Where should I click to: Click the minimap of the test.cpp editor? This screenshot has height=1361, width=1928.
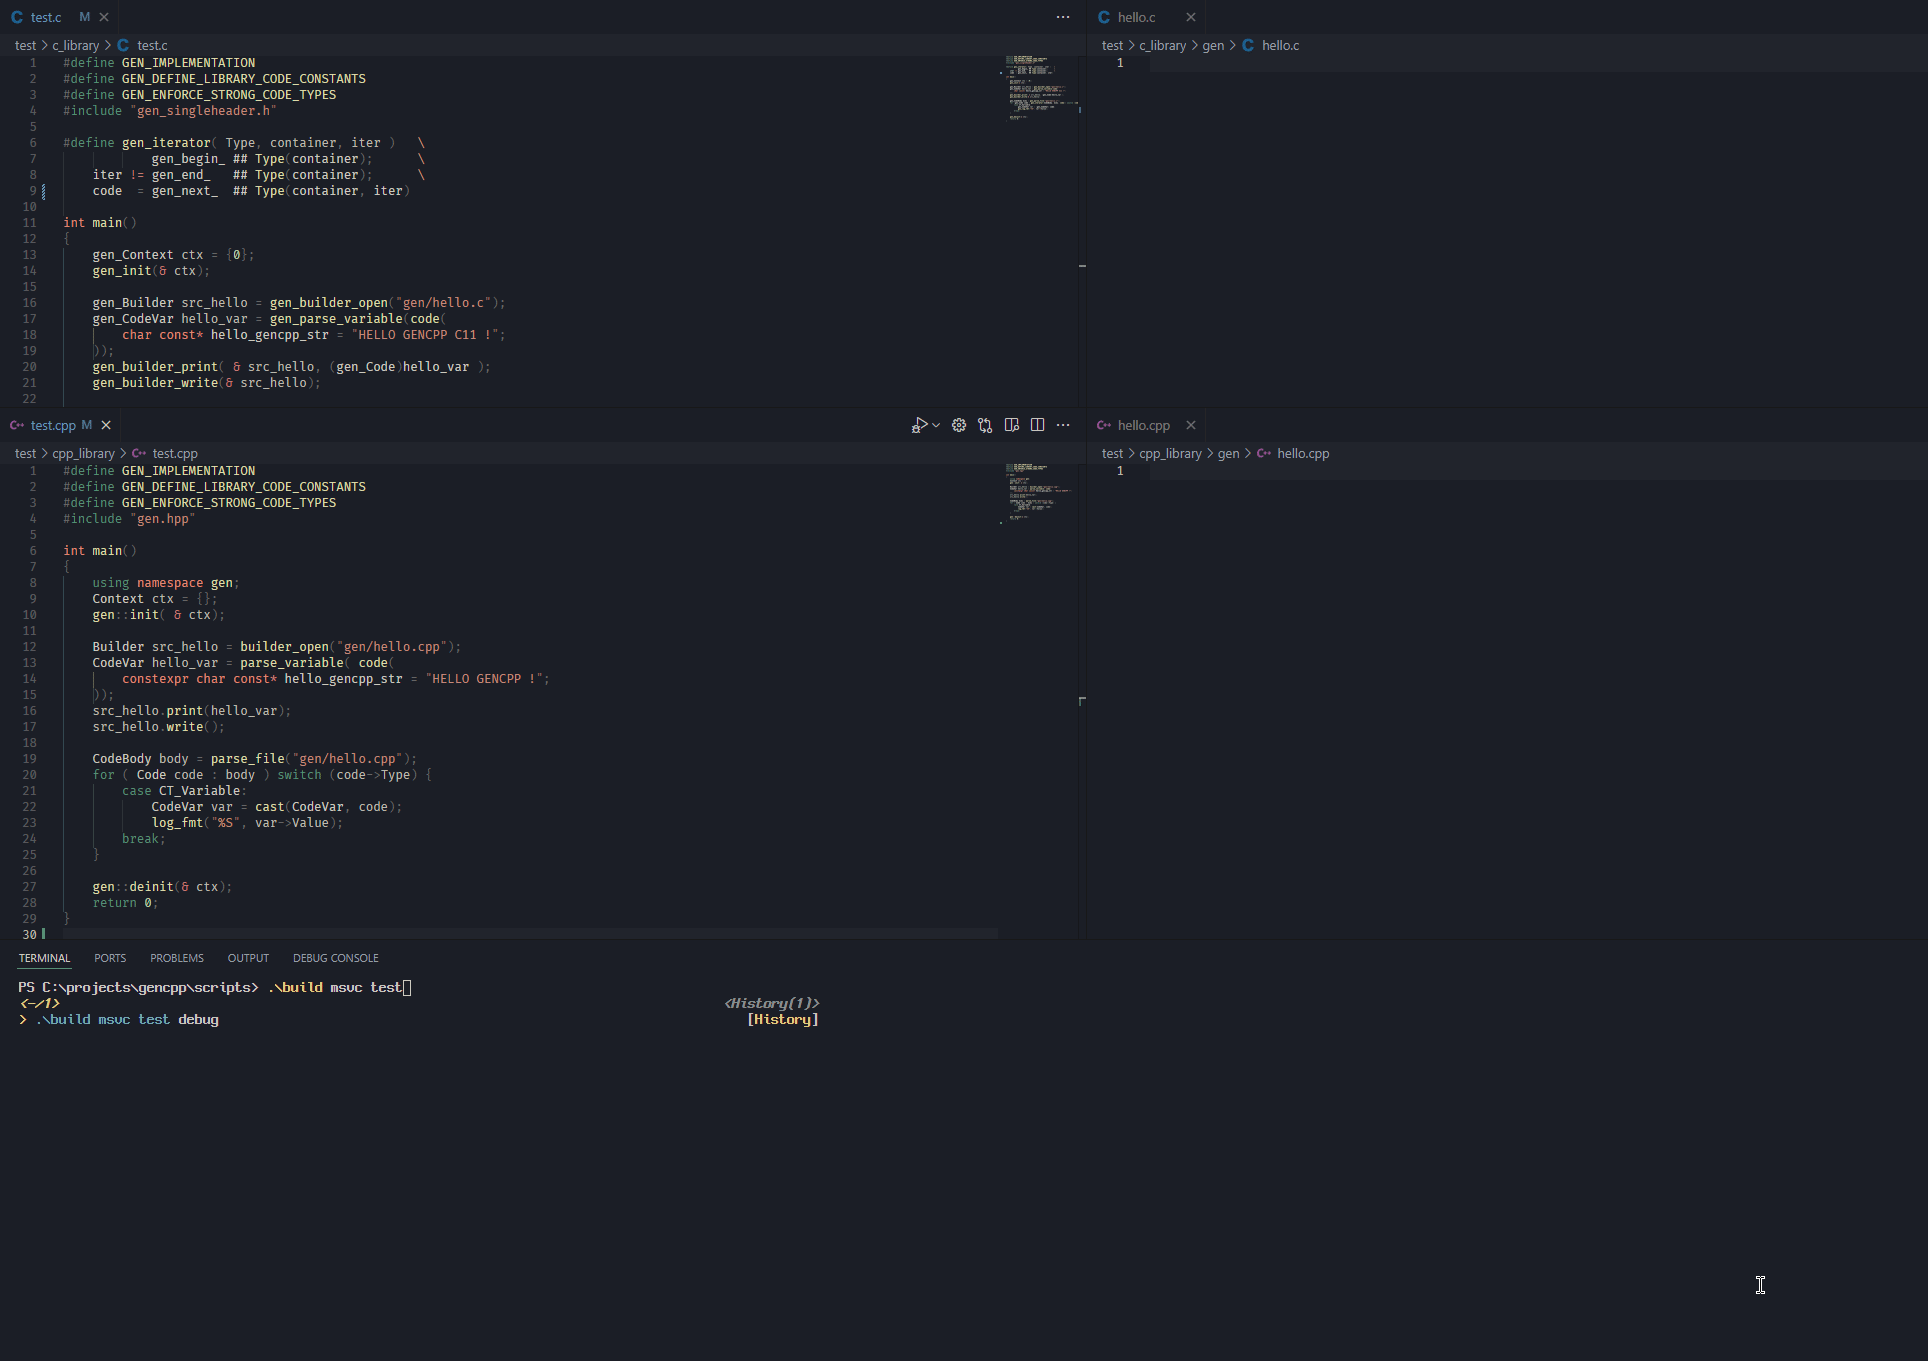[1038, 490]
